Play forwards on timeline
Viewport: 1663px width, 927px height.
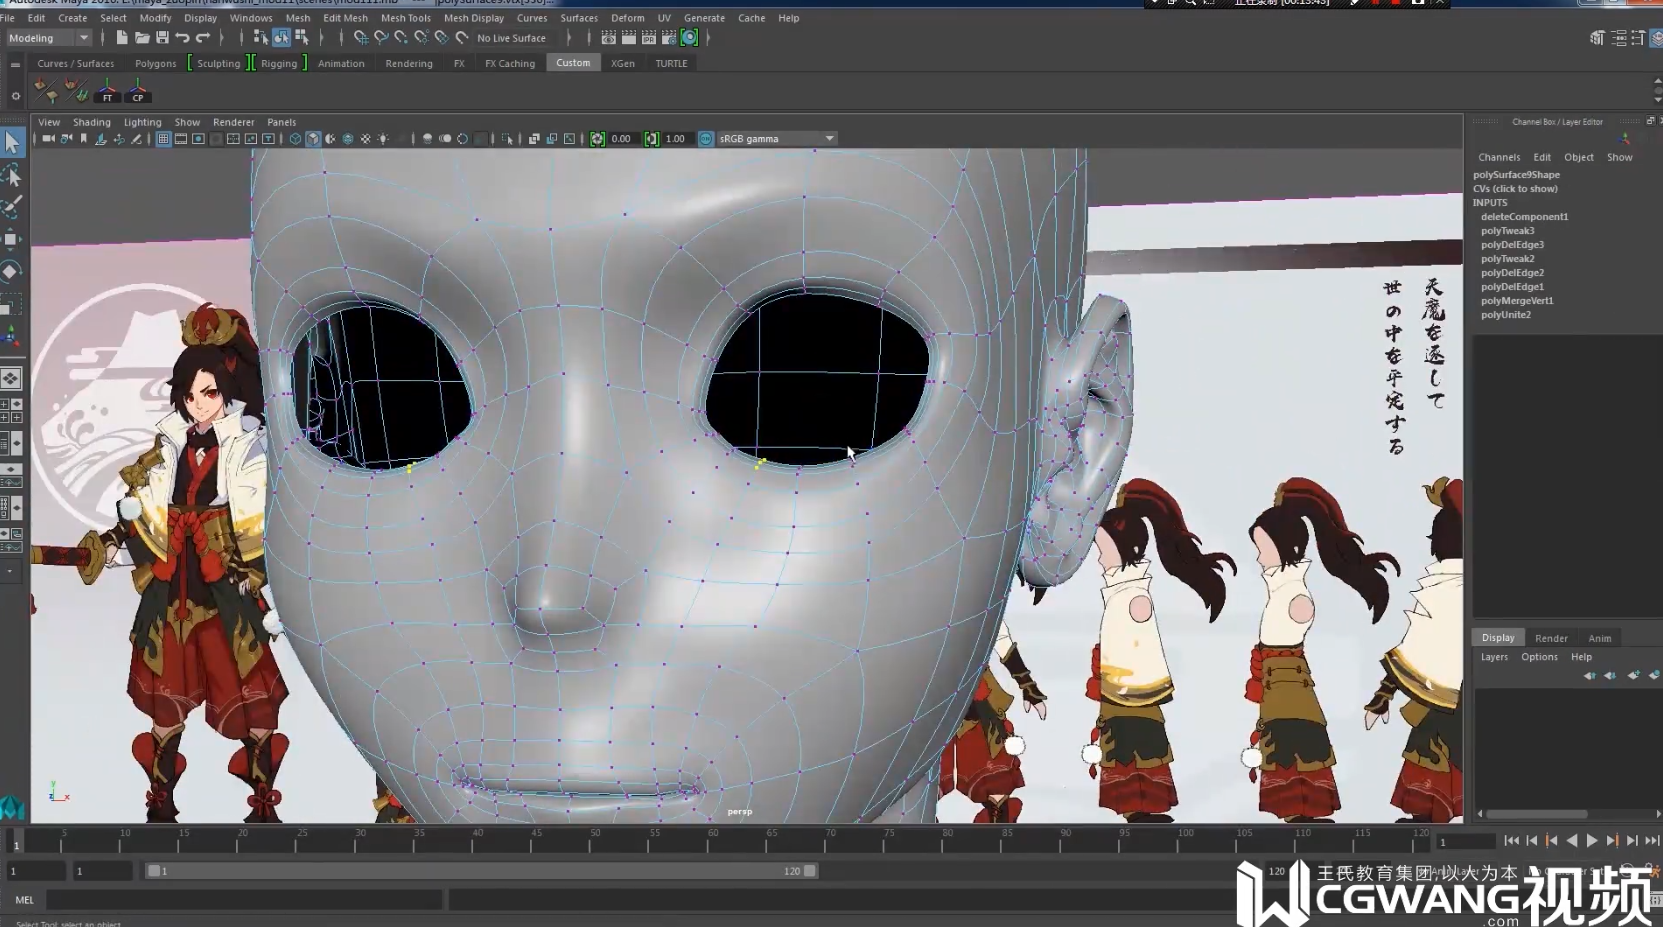pos(1592,841)
